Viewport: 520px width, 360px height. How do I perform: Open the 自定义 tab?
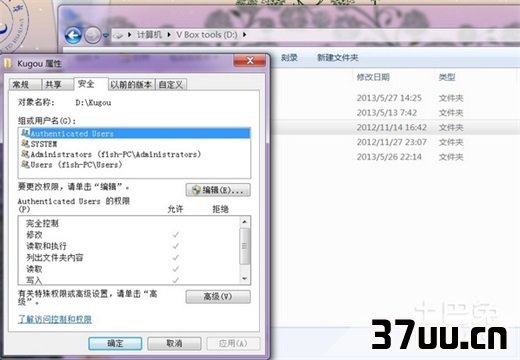click(171, 85)
